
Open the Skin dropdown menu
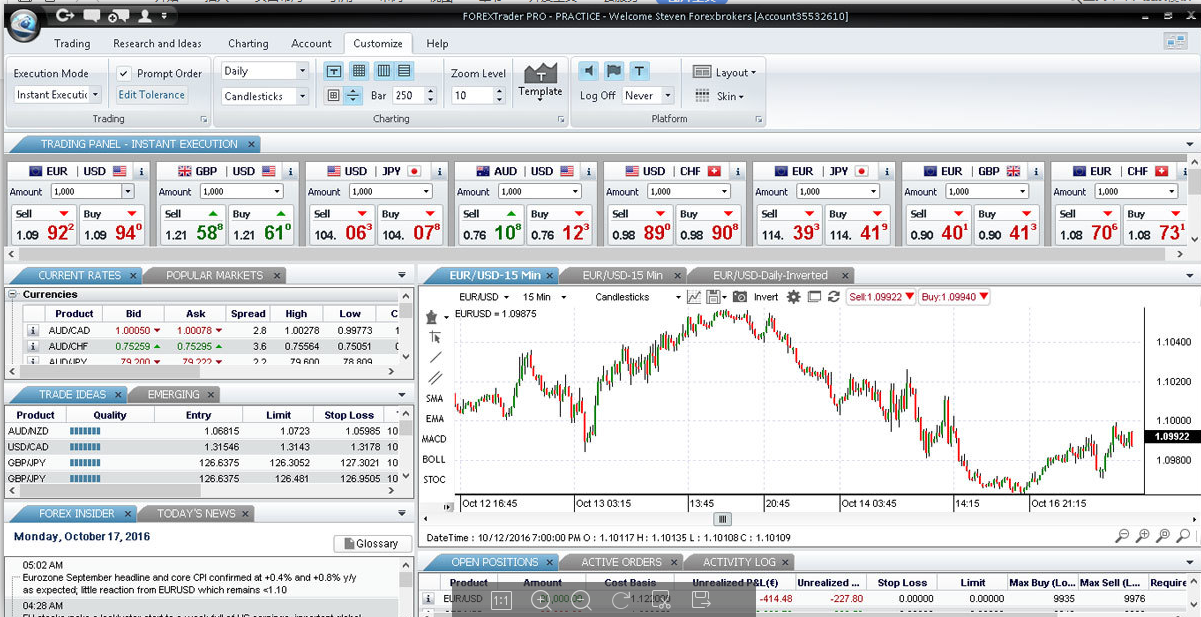pyautogui.click(x=720, y=96)
